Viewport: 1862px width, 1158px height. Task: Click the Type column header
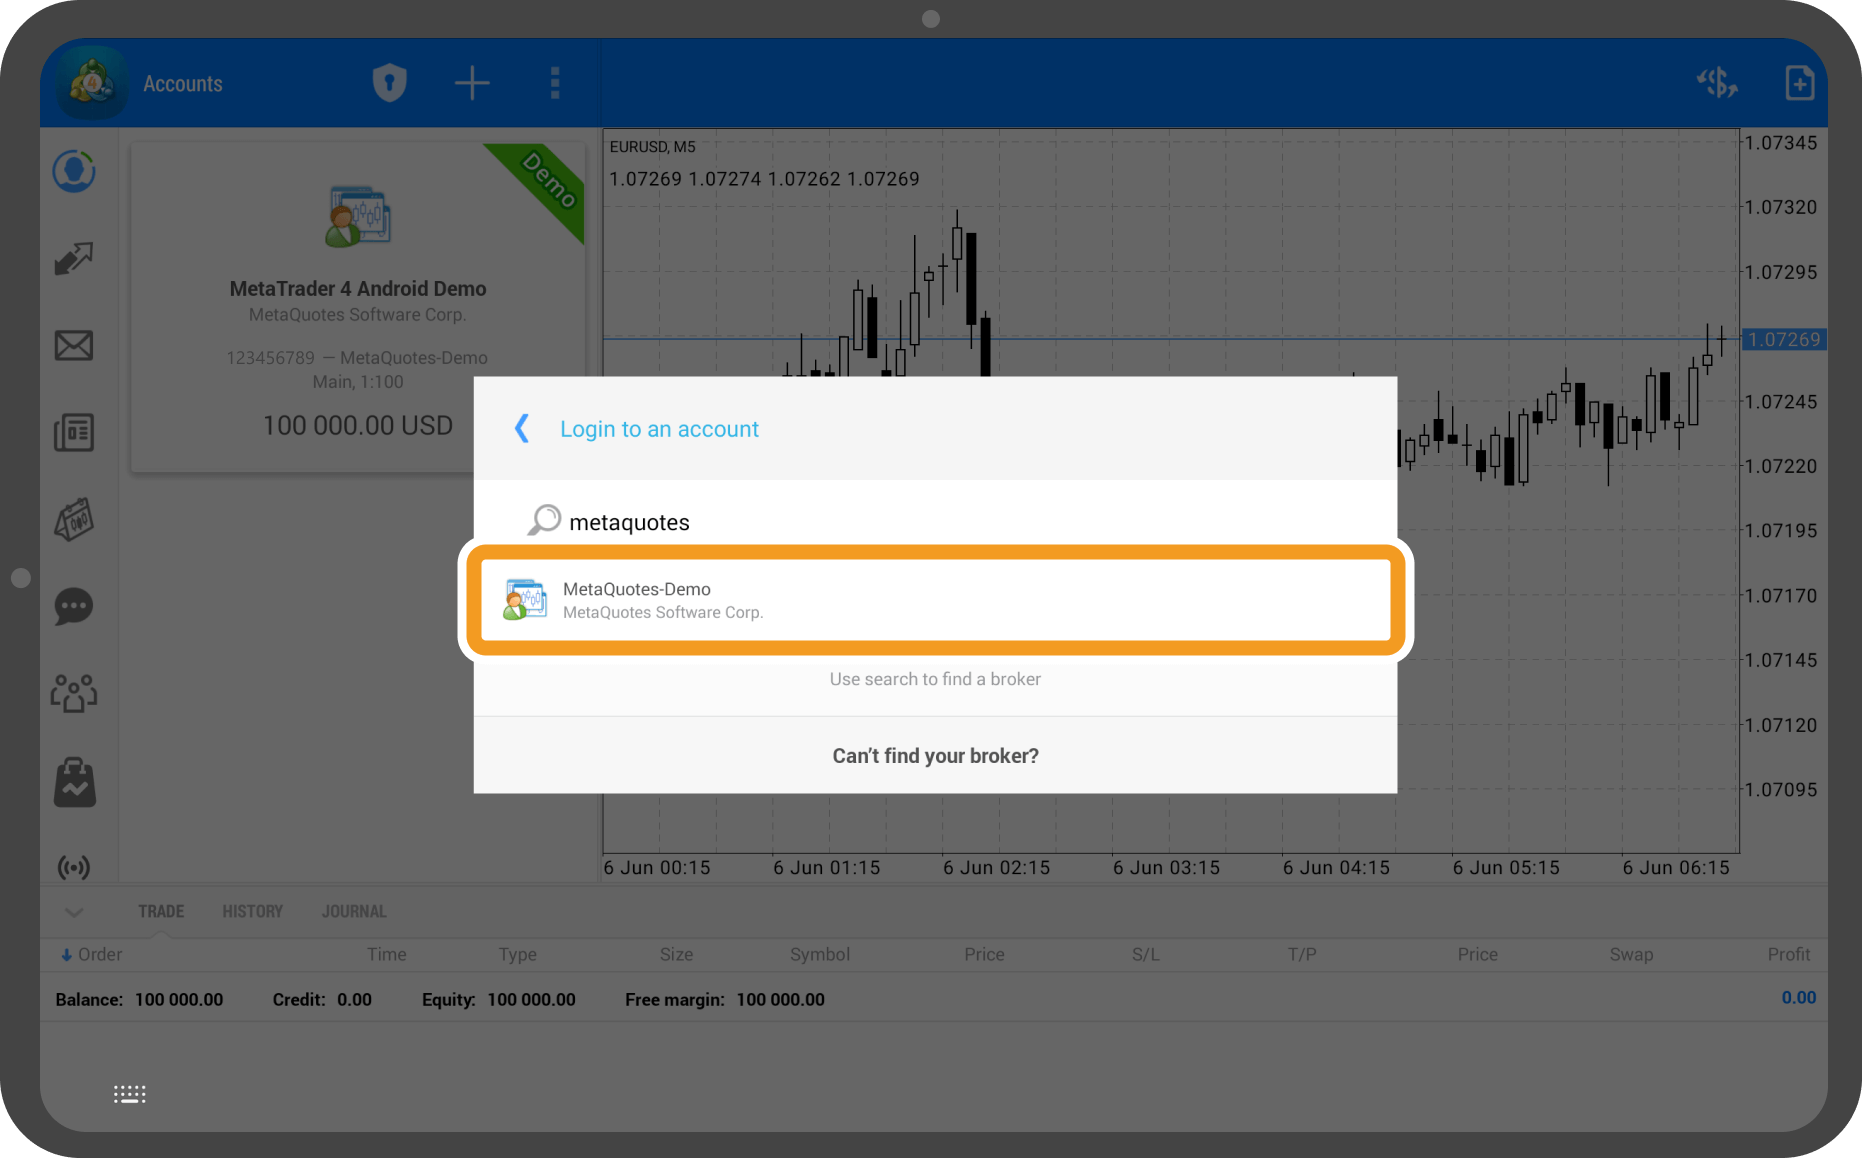(517, 954)
